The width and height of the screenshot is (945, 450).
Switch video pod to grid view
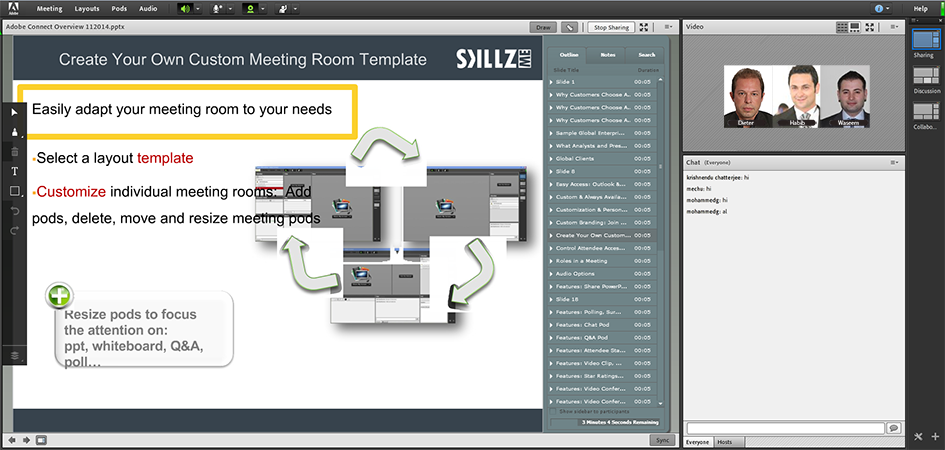tap(842, 27)
